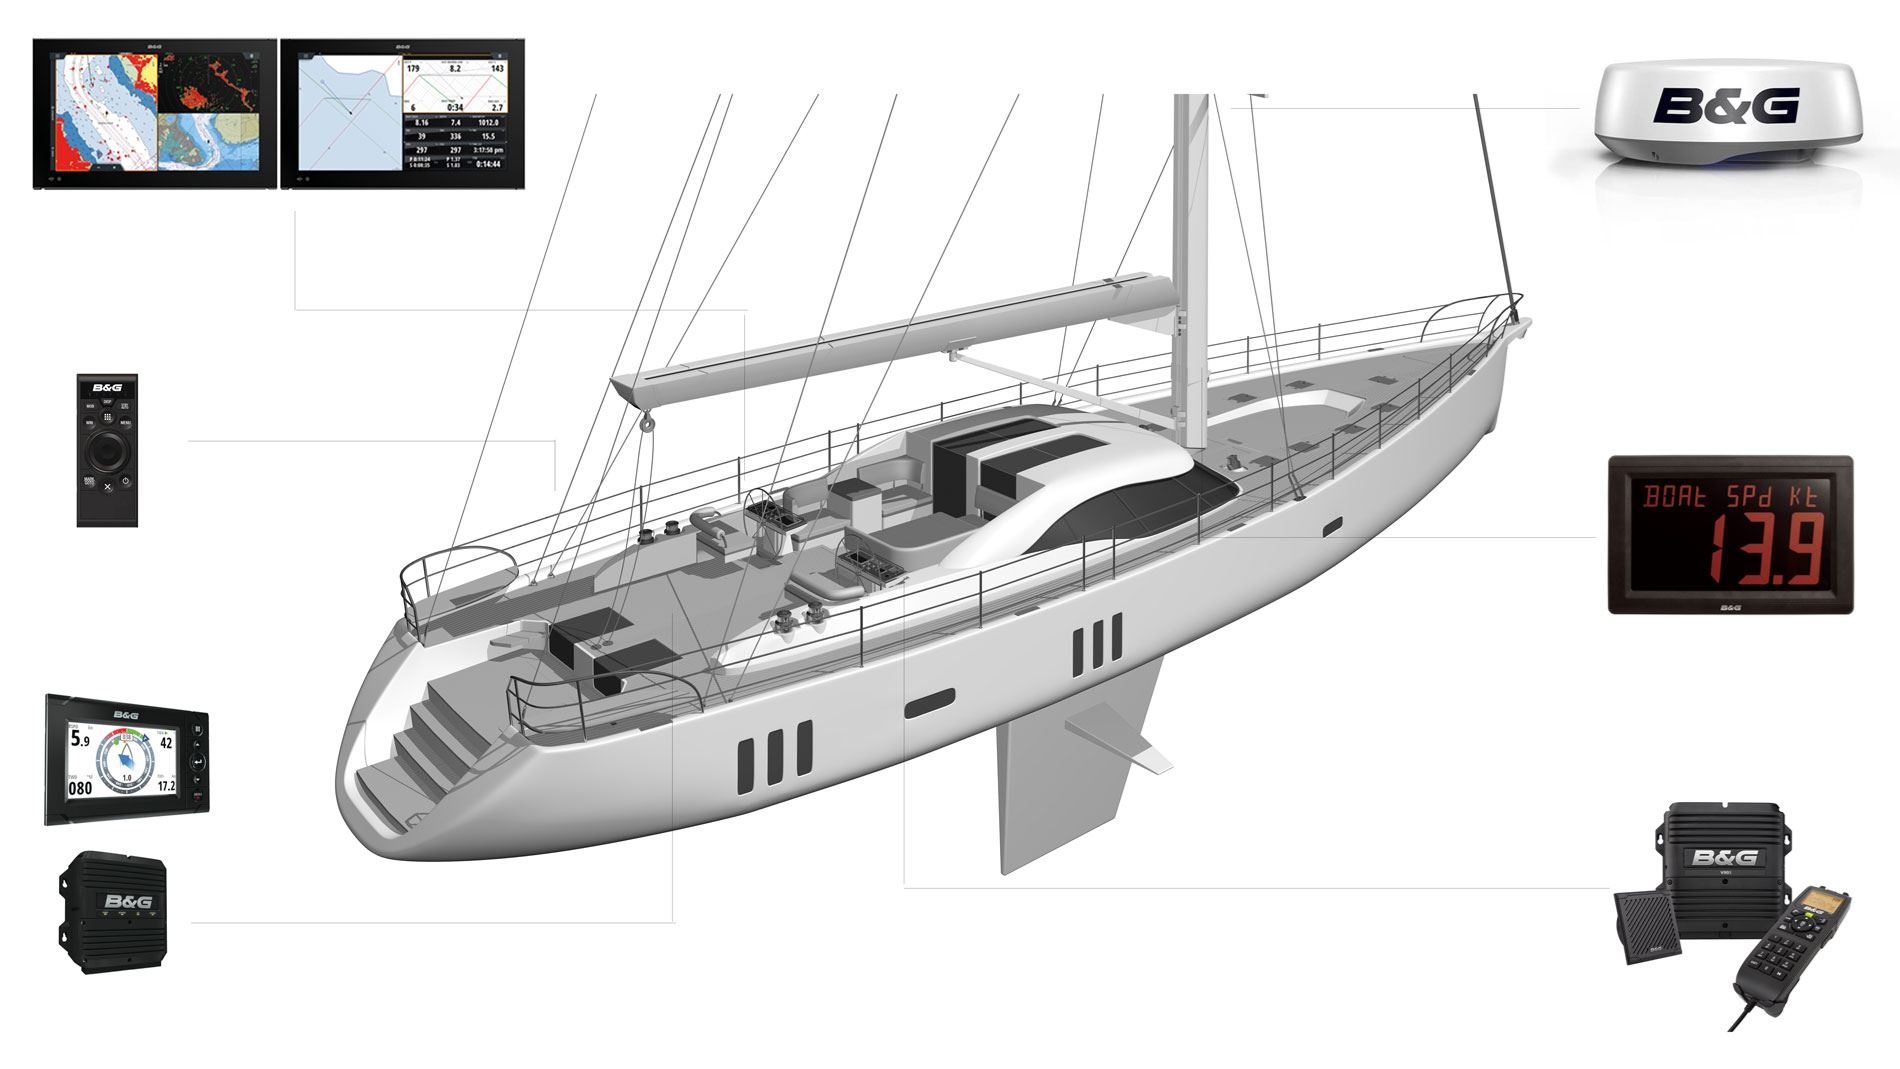Open MENU on the remote controller
The image size is (1900, 1069).
click(126, 423)
